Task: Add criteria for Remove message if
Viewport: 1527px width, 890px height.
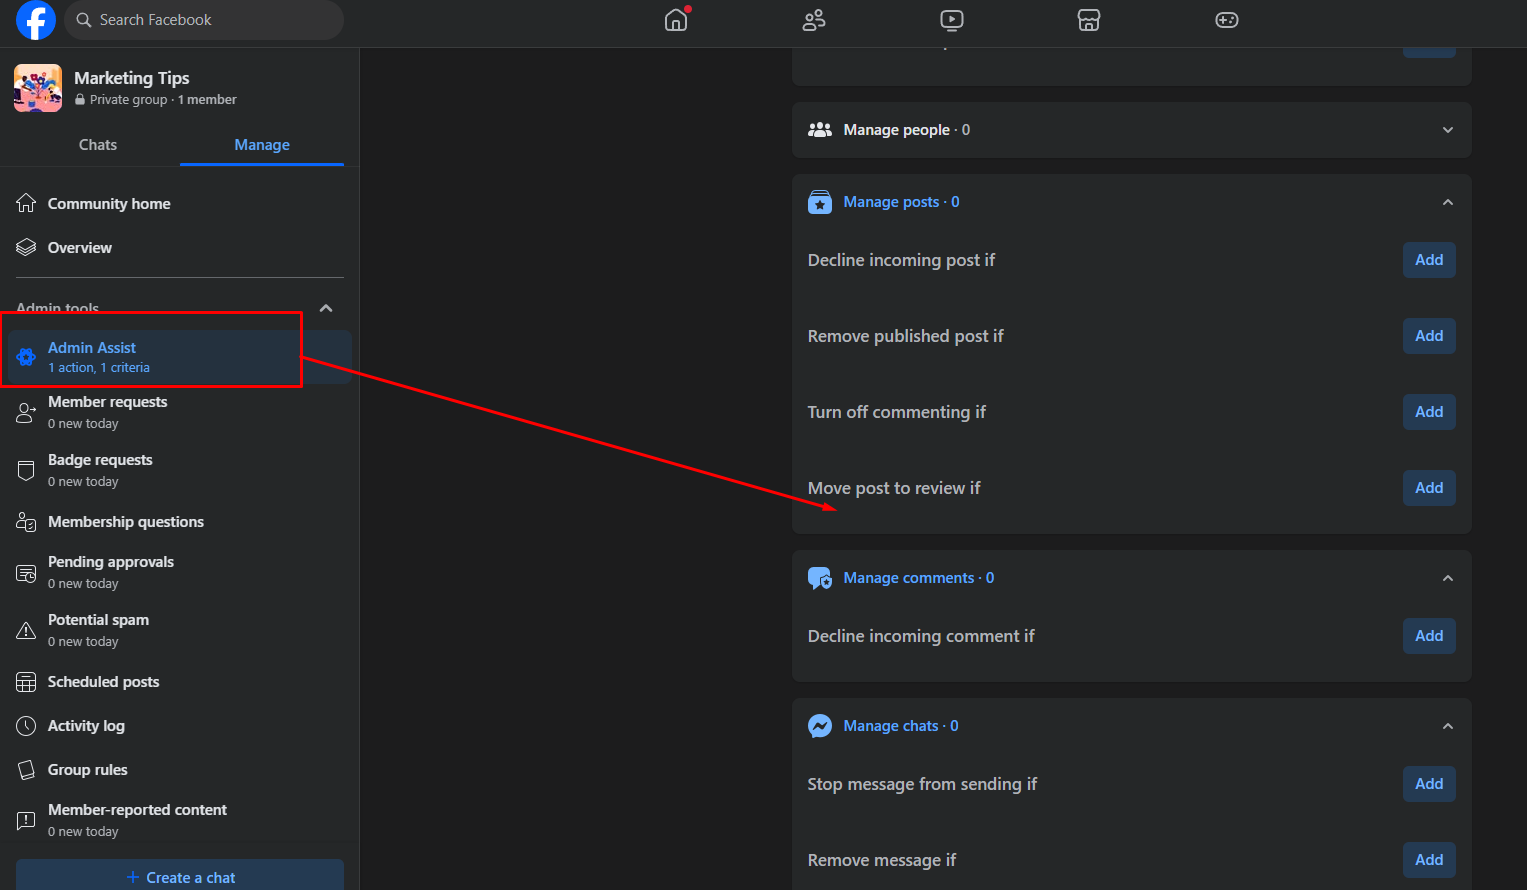Action: (x=1429, y=860)
